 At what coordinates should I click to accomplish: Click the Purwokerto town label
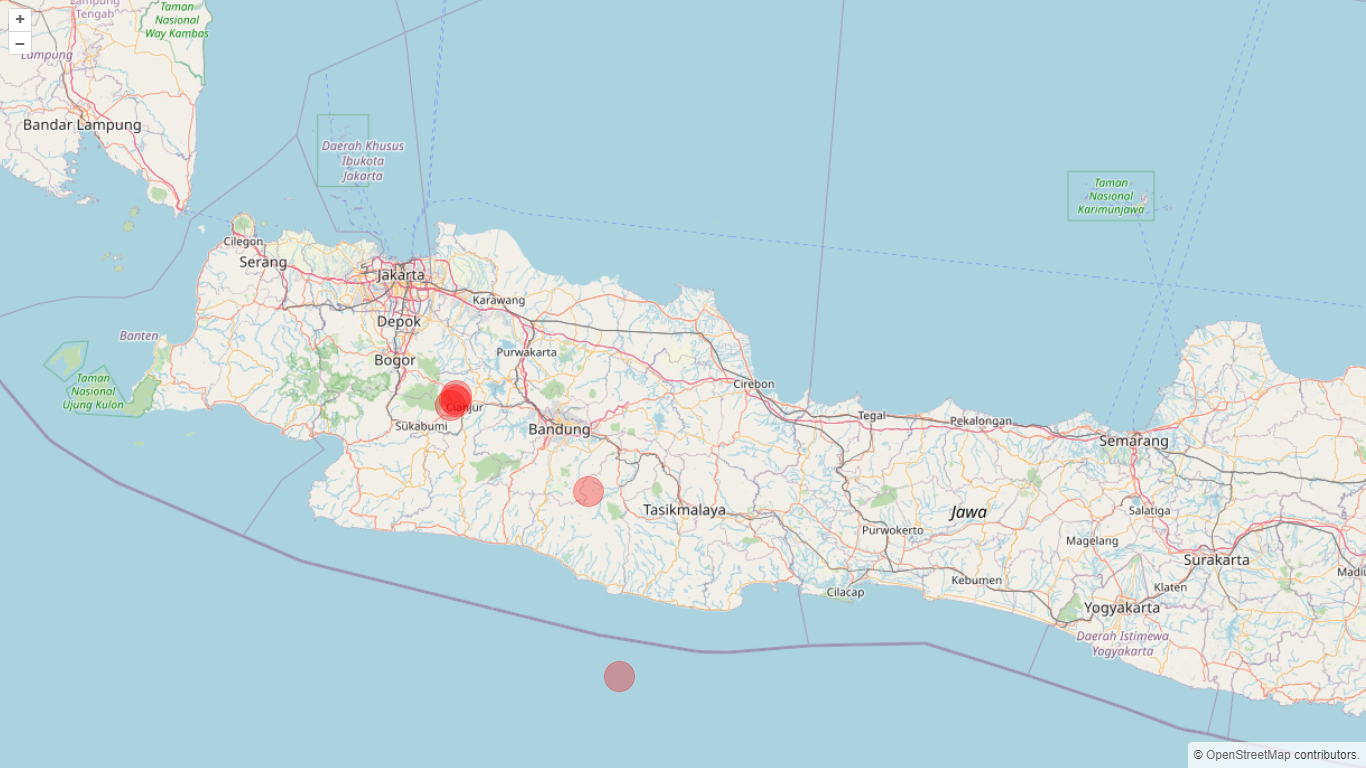891,530
